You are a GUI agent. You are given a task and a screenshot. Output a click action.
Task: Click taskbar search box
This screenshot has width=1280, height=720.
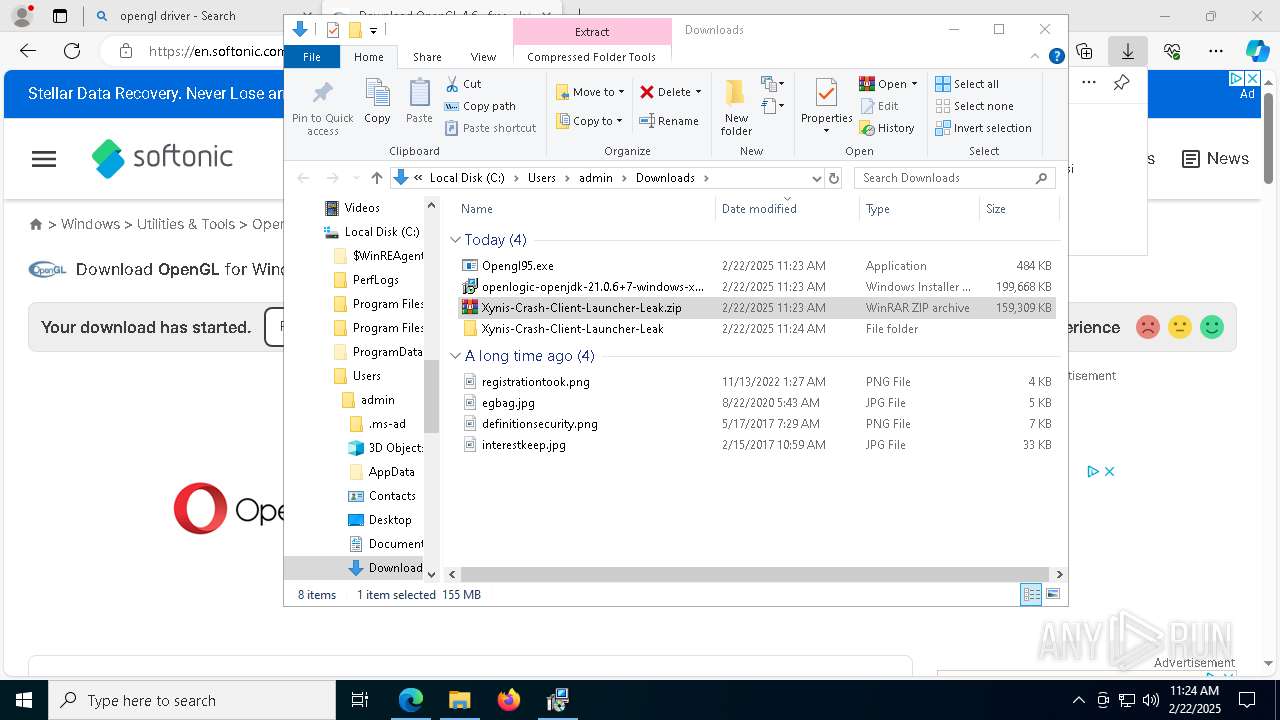point(192,700)
